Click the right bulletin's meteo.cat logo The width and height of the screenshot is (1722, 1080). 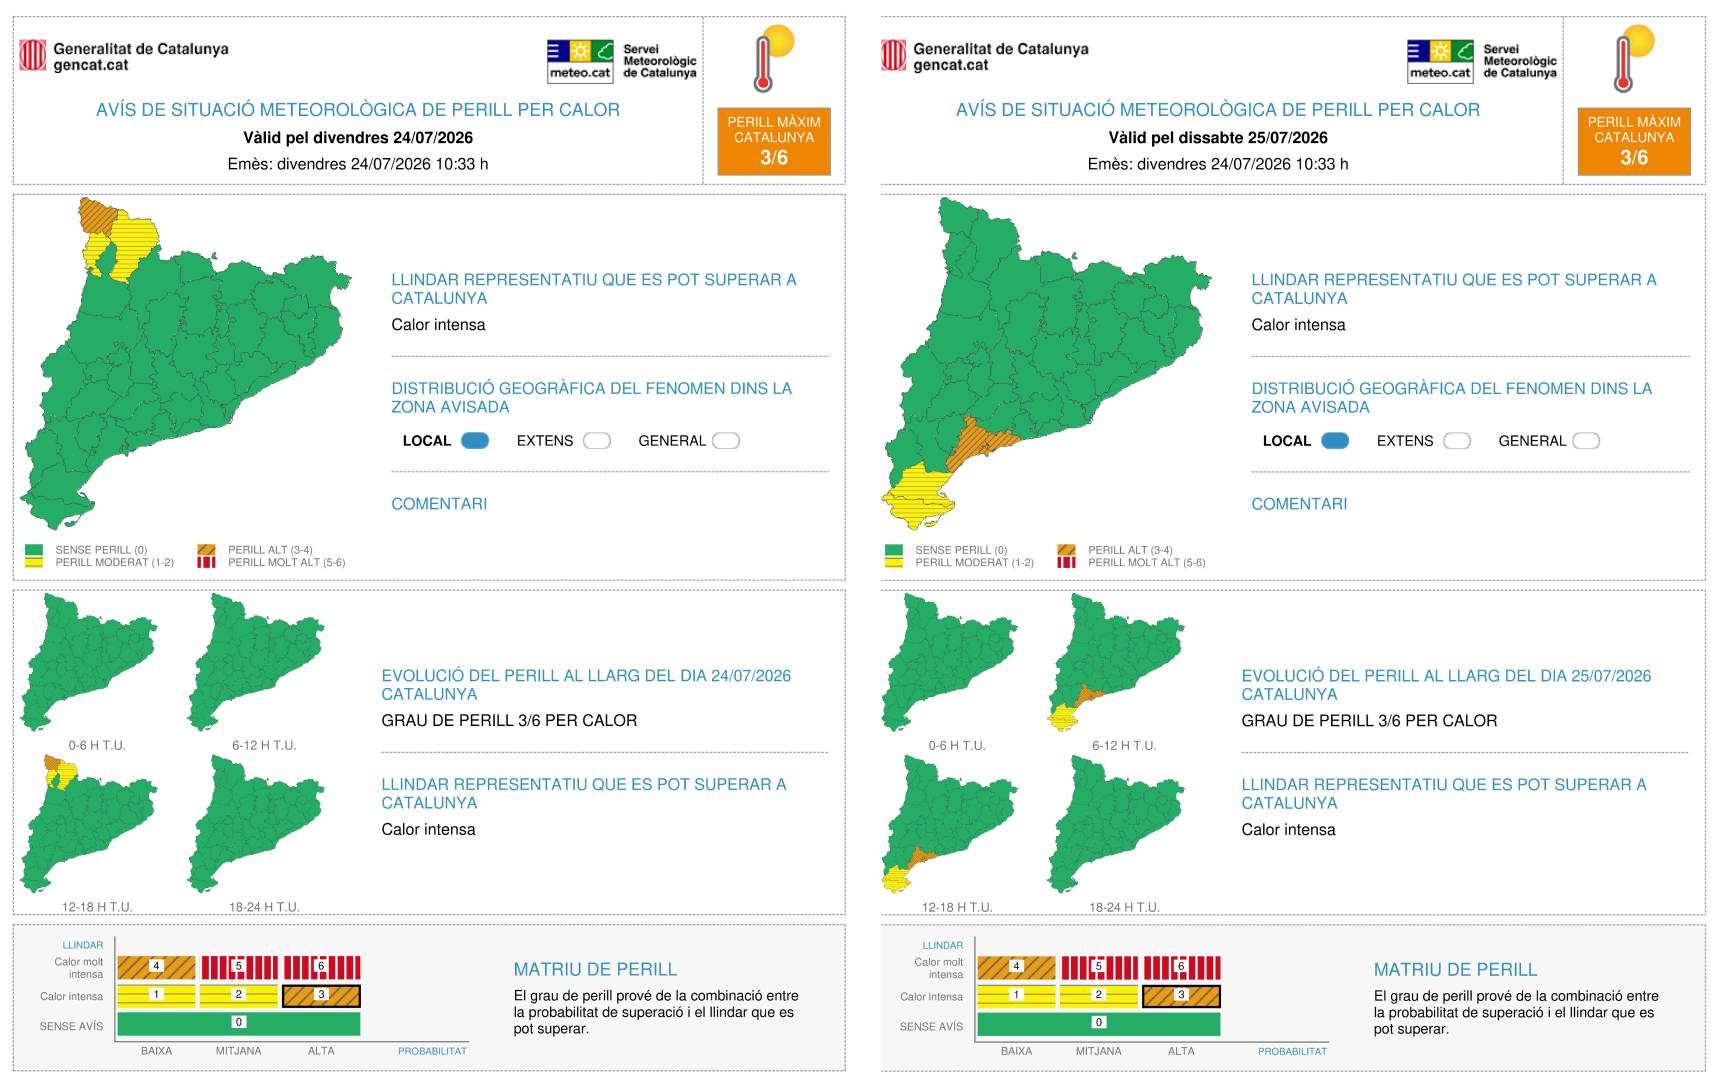pyautogui.click(x=1440, y=61)
